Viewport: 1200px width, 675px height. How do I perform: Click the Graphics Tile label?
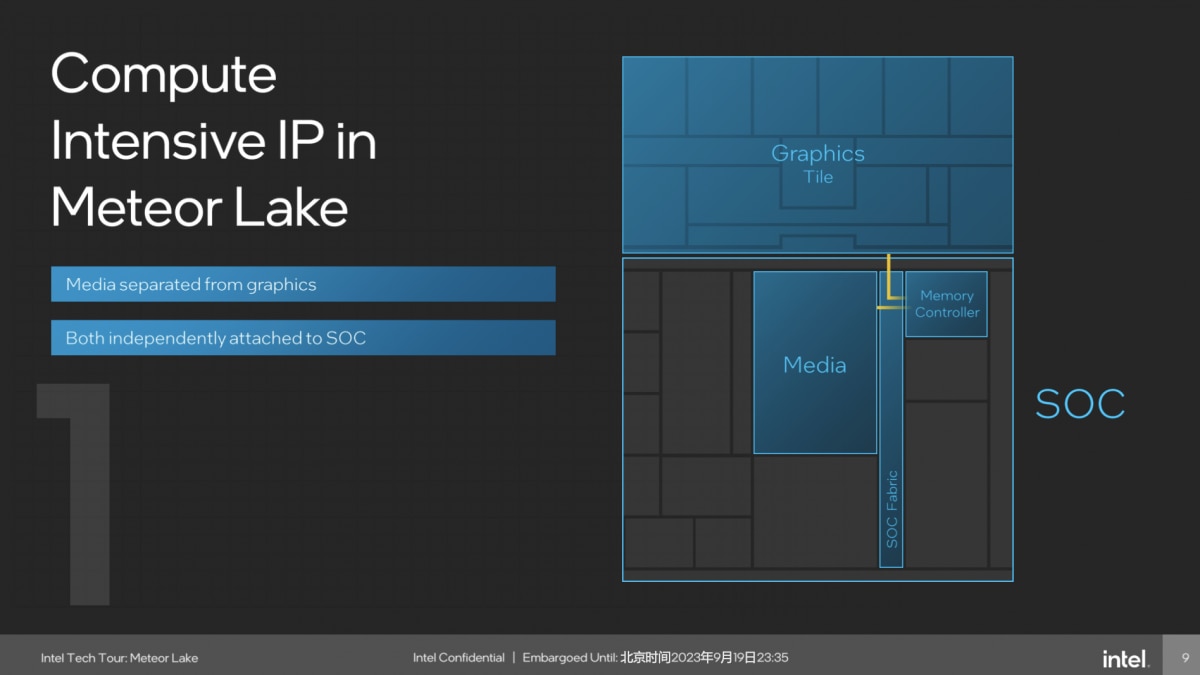click(817, 163)
